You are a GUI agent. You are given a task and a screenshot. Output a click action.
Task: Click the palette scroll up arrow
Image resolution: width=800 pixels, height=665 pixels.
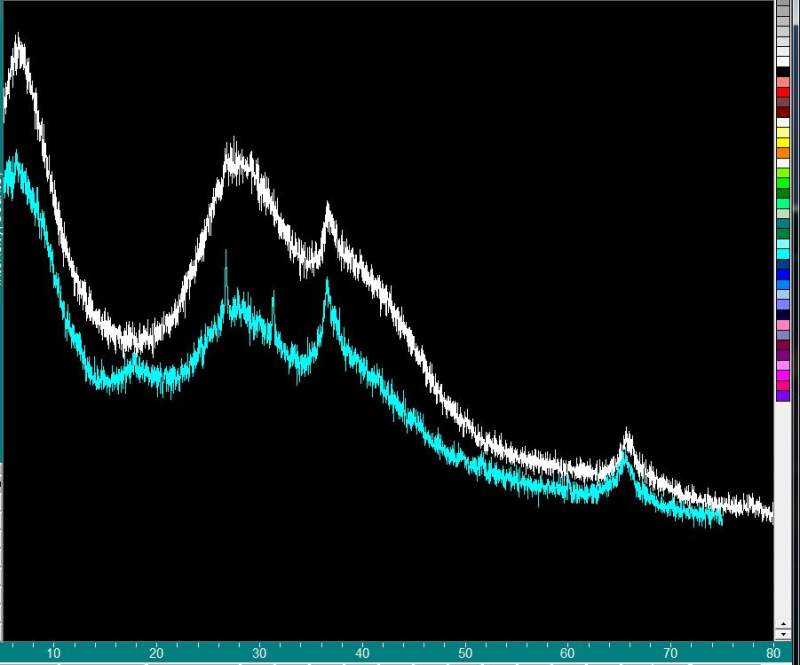tap(783, 624)
